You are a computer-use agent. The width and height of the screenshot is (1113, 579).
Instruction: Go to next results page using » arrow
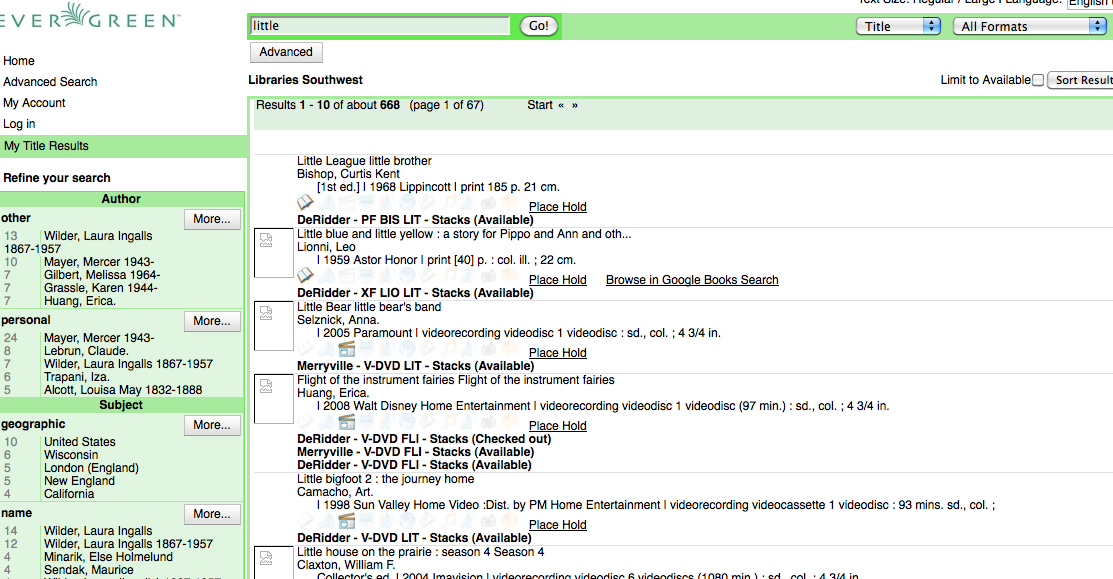click(575, 105)
